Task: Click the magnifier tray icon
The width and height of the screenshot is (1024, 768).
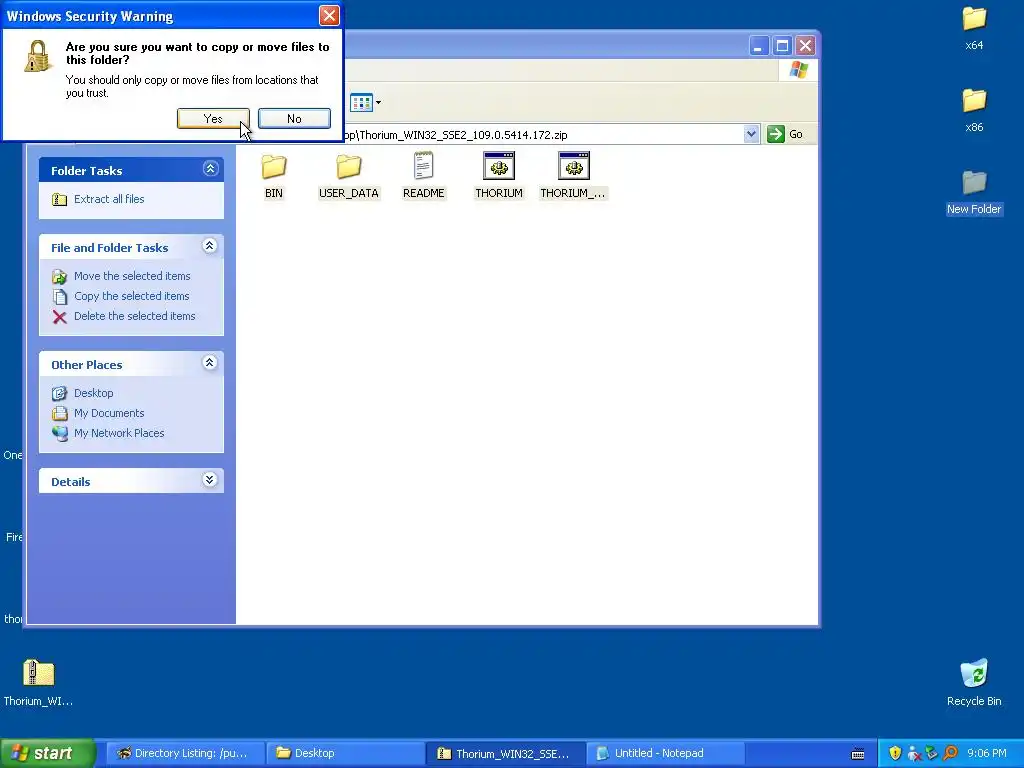Action: (951, 753)
